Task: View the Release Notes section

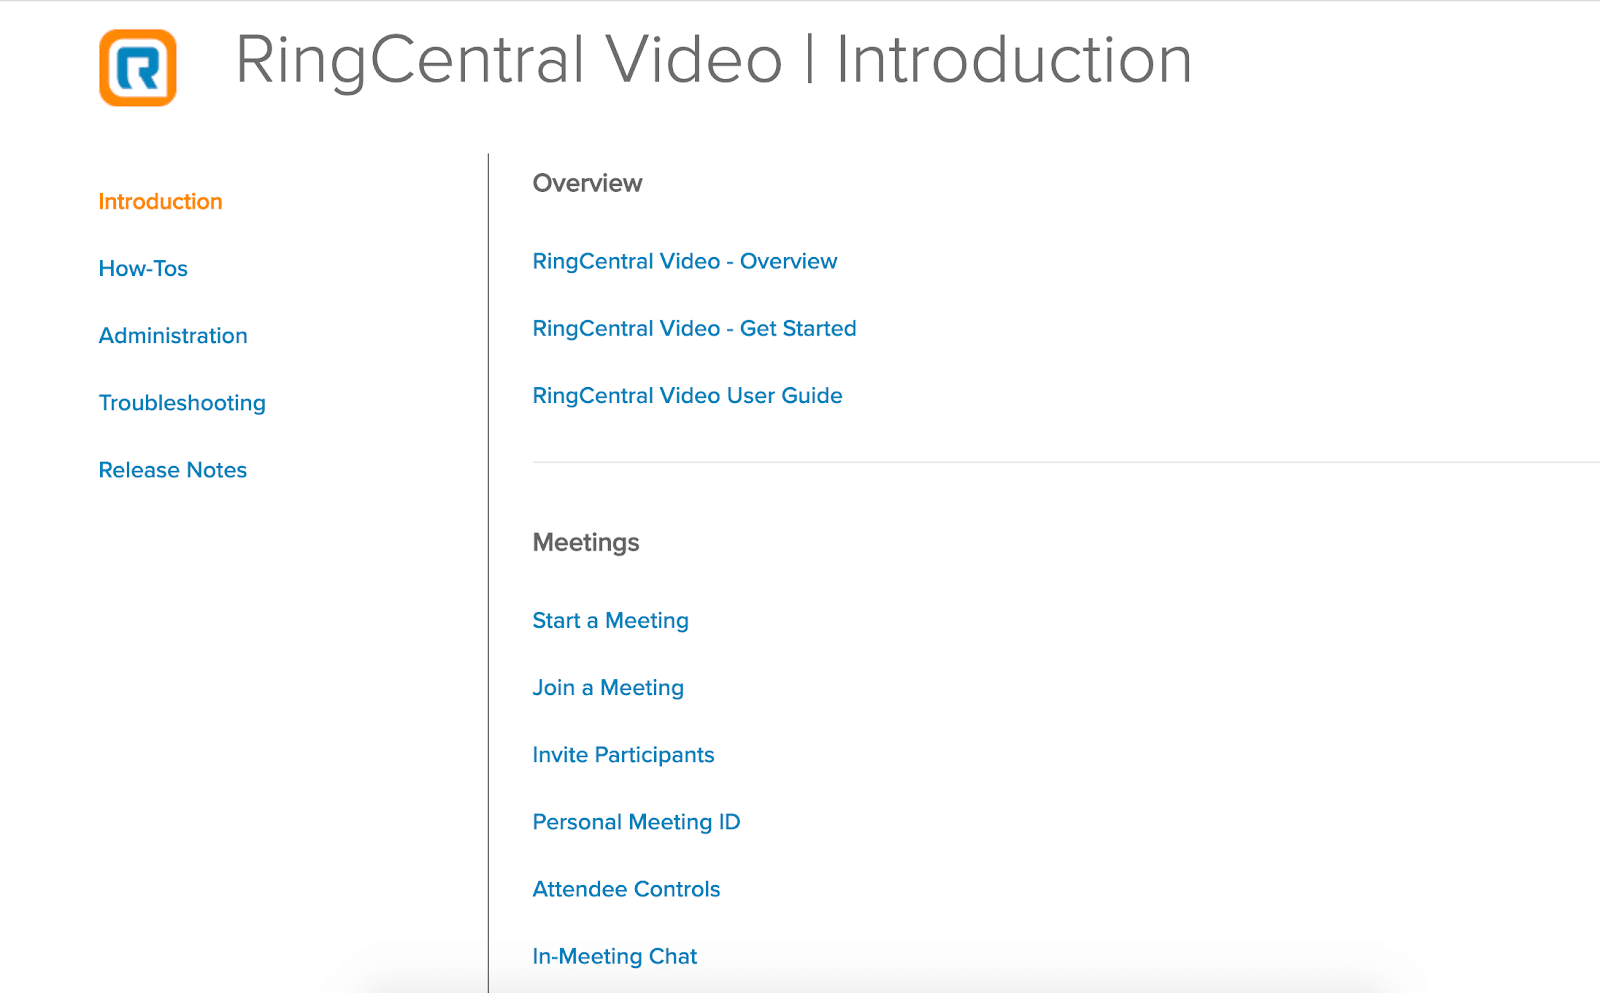Action: click(173, 470)
